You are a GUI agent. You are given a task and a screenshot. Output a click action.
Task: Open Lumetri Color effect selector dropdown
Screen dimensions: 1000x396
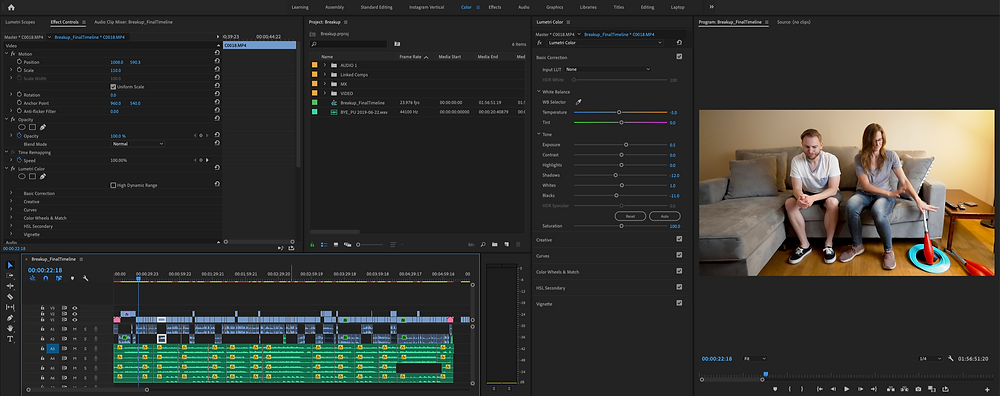click(605, 43)
